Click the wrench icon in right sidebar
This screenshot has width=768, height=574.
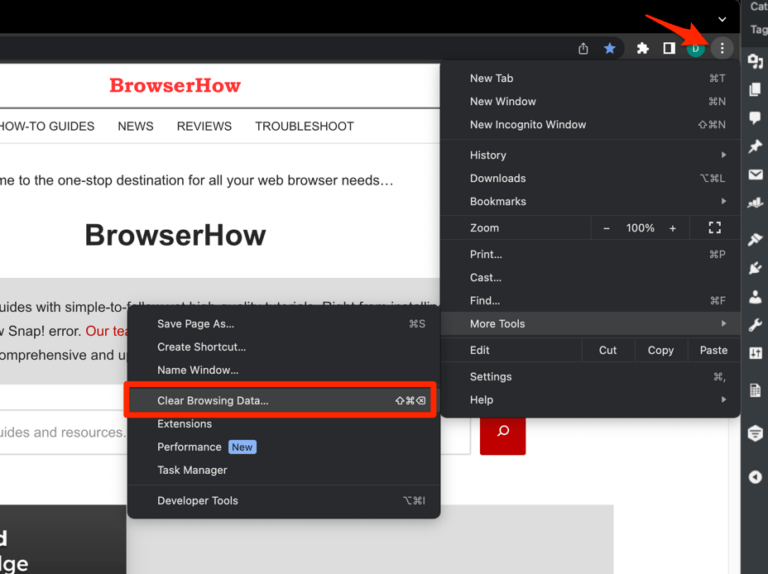click(756, 325)
